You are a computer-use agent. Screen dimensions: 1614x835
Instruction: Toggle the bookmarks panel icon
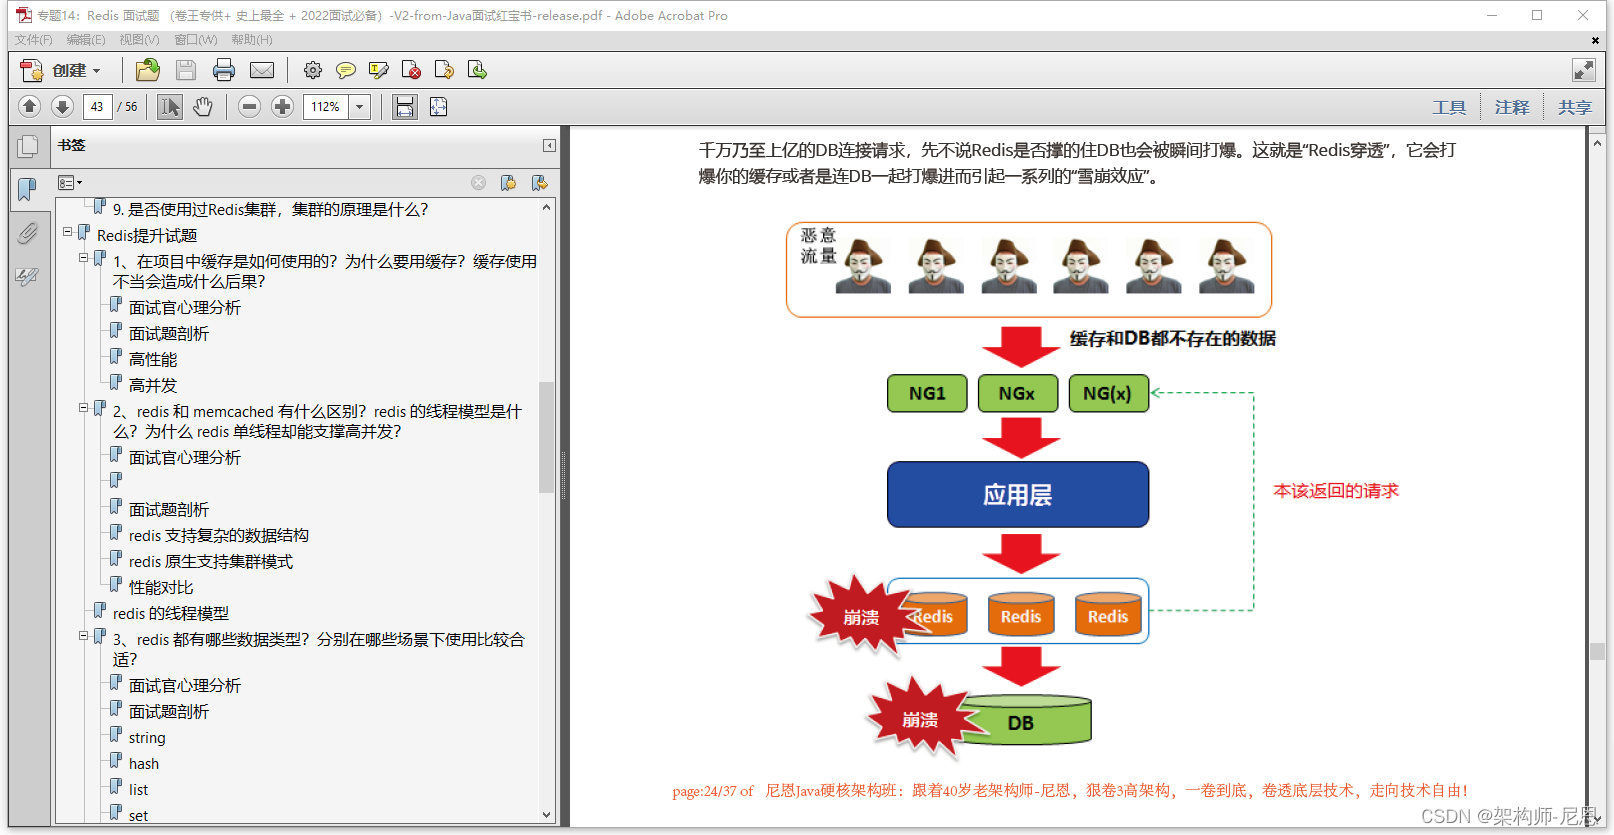click(x=27, y=188)
